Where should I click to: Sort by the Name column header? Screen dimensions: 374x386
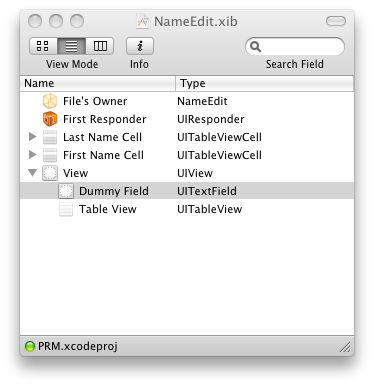[x=98, y=83]
